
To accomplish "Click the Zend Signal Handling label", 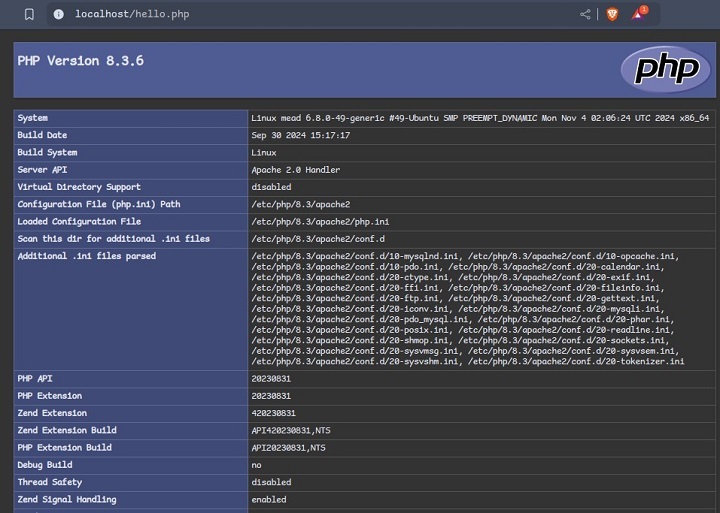I will point(66,499).
